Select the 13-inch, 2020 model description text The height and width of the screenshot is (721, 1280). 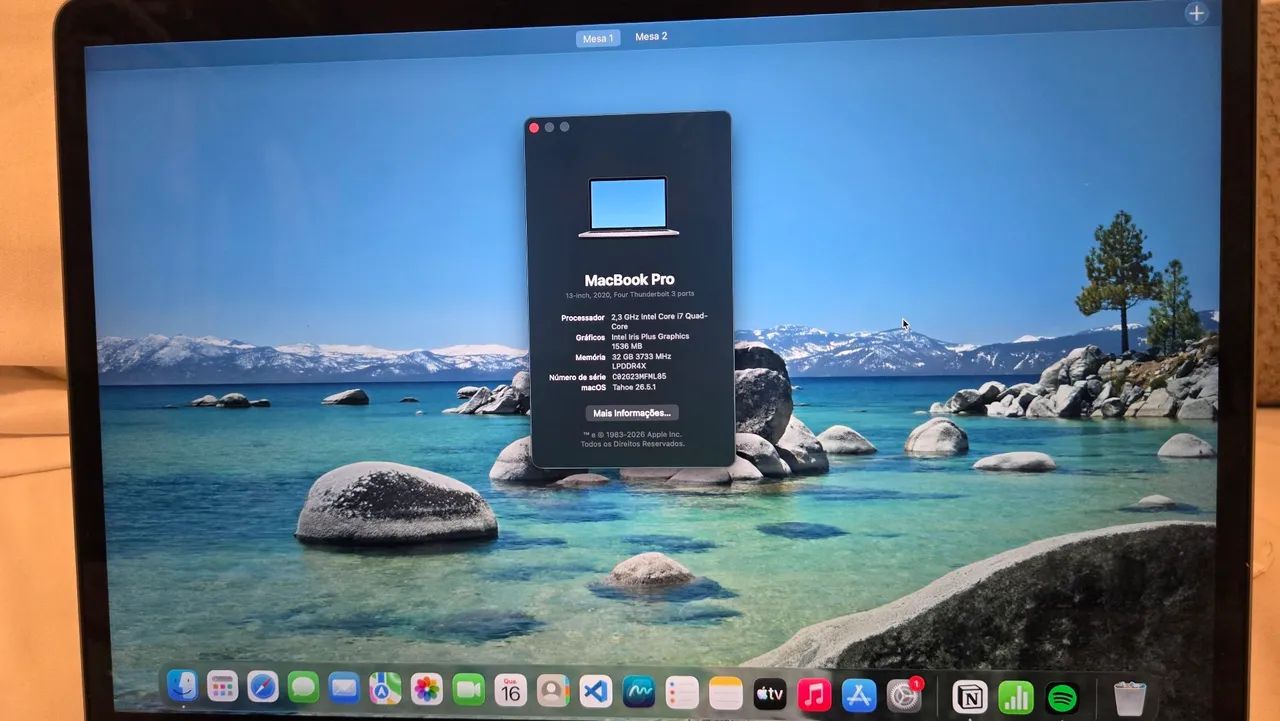point(629,294)
